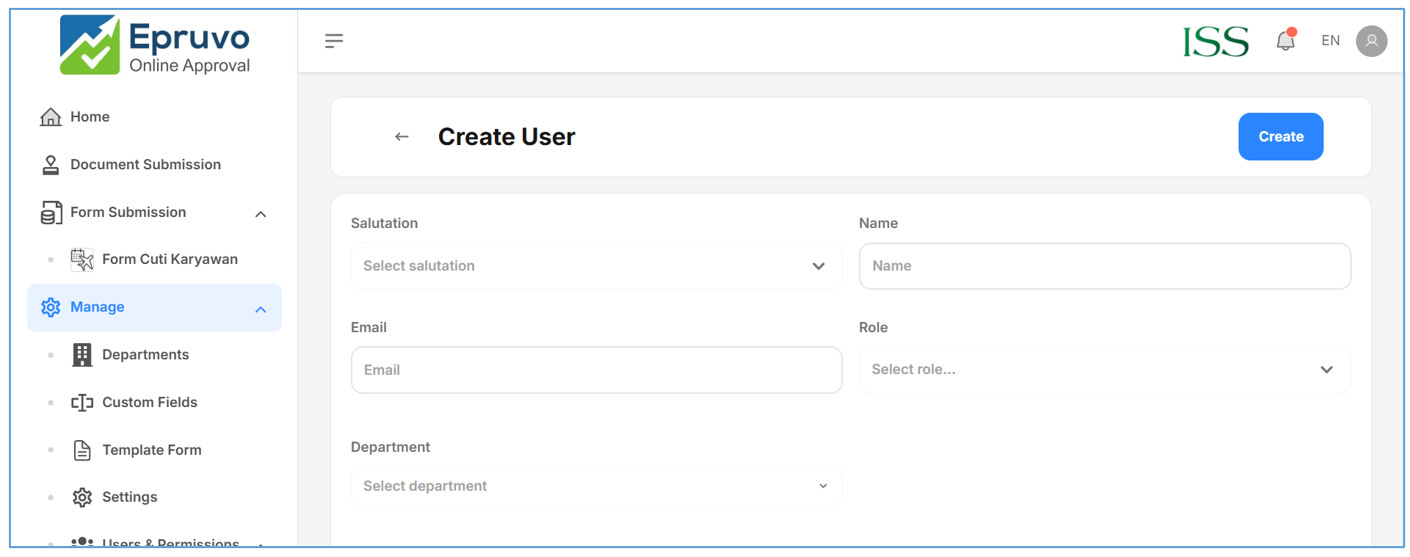1410x557 pixels.
Task: Open the notification bell
Action: click(x=1285, y=41)
